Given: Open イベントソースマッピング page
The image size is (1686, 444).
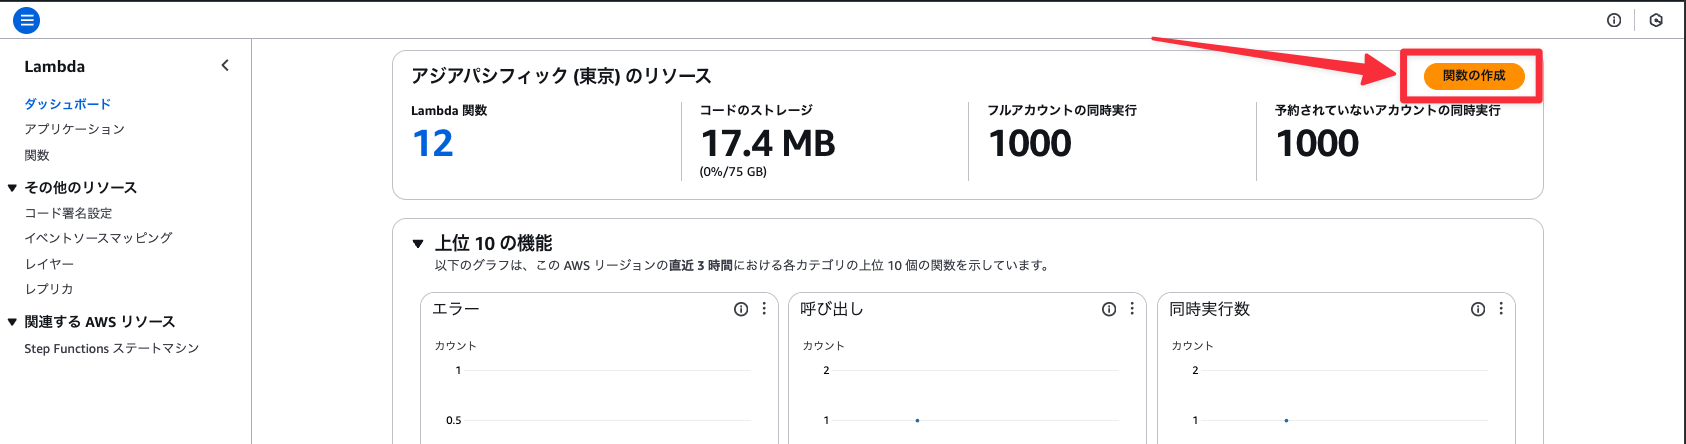Looking at the screenshot, I should pos(98,238).
